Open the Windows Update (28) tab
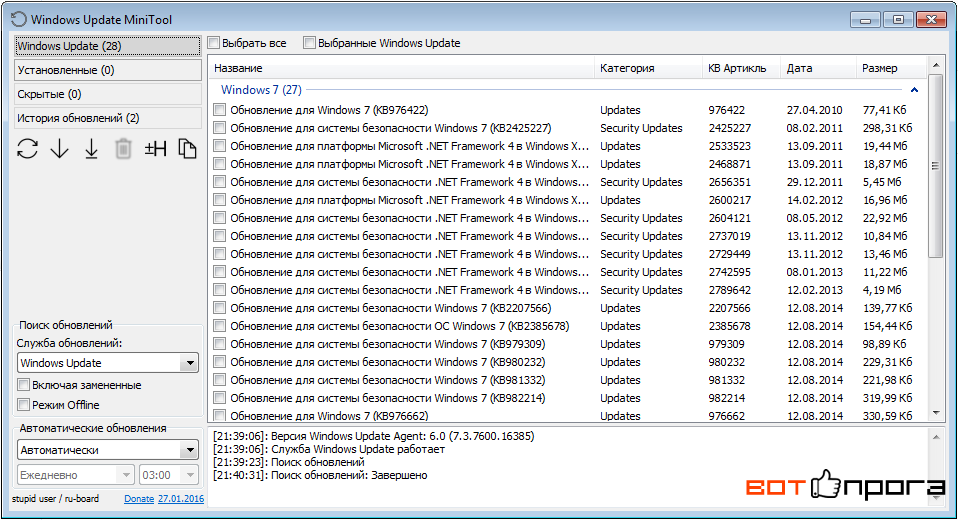958x520 pixels. pyautogui.click(x=108, y=46)
